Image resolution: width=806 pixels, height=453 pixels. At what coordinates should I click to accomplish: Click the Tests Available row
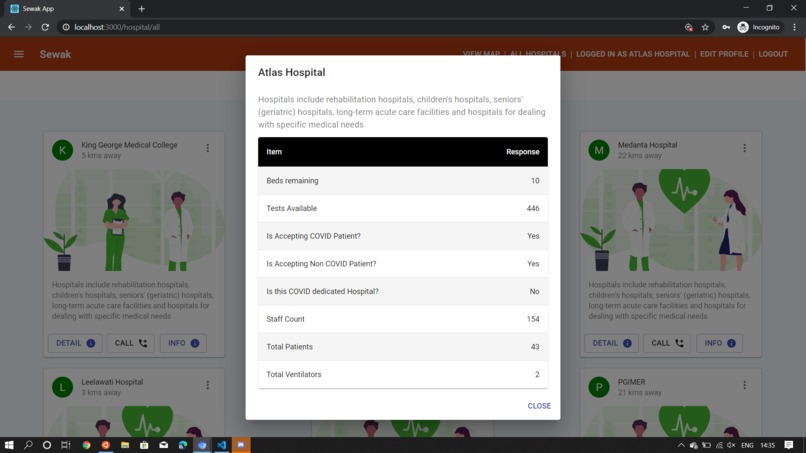tap(402, 208)
